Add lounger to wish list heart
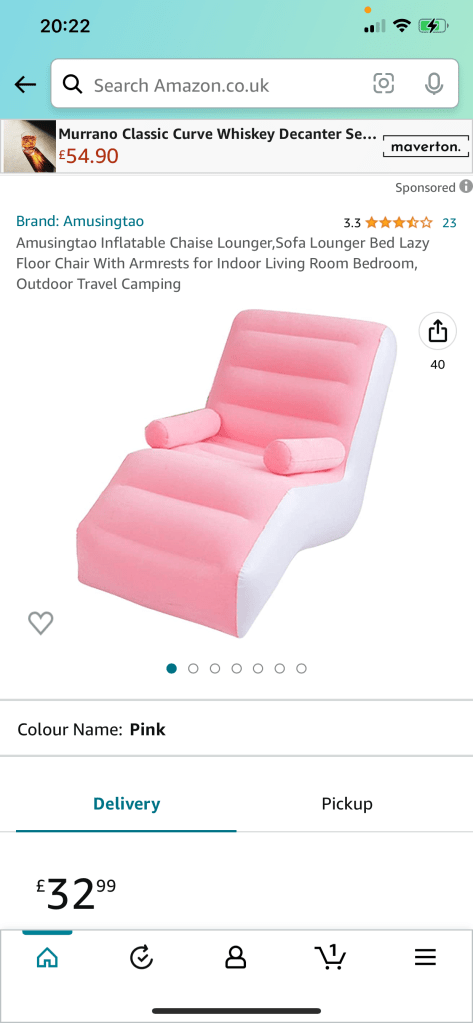The width and height of the screenshot is (473, 1023). tap(40, 623)
